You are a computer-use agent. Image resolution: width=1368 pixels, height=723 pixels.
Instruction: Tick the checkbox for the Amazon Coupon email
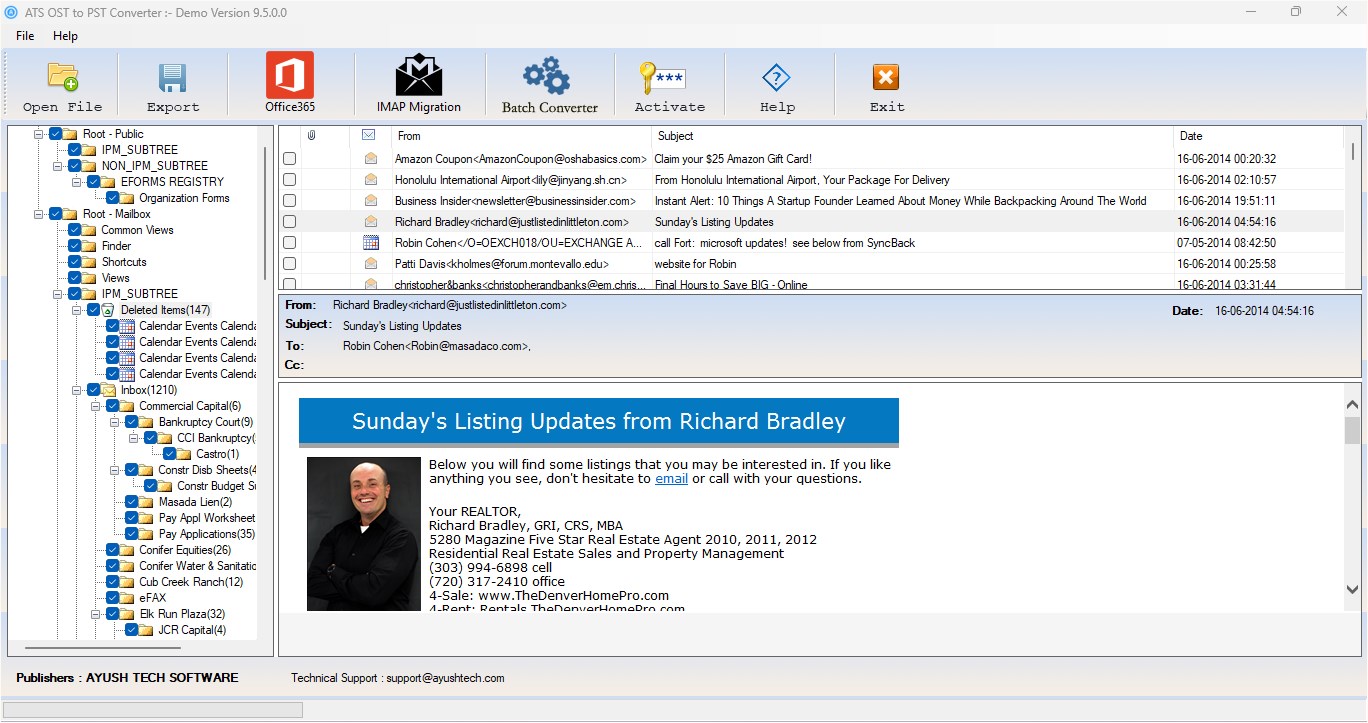[289, 159]
